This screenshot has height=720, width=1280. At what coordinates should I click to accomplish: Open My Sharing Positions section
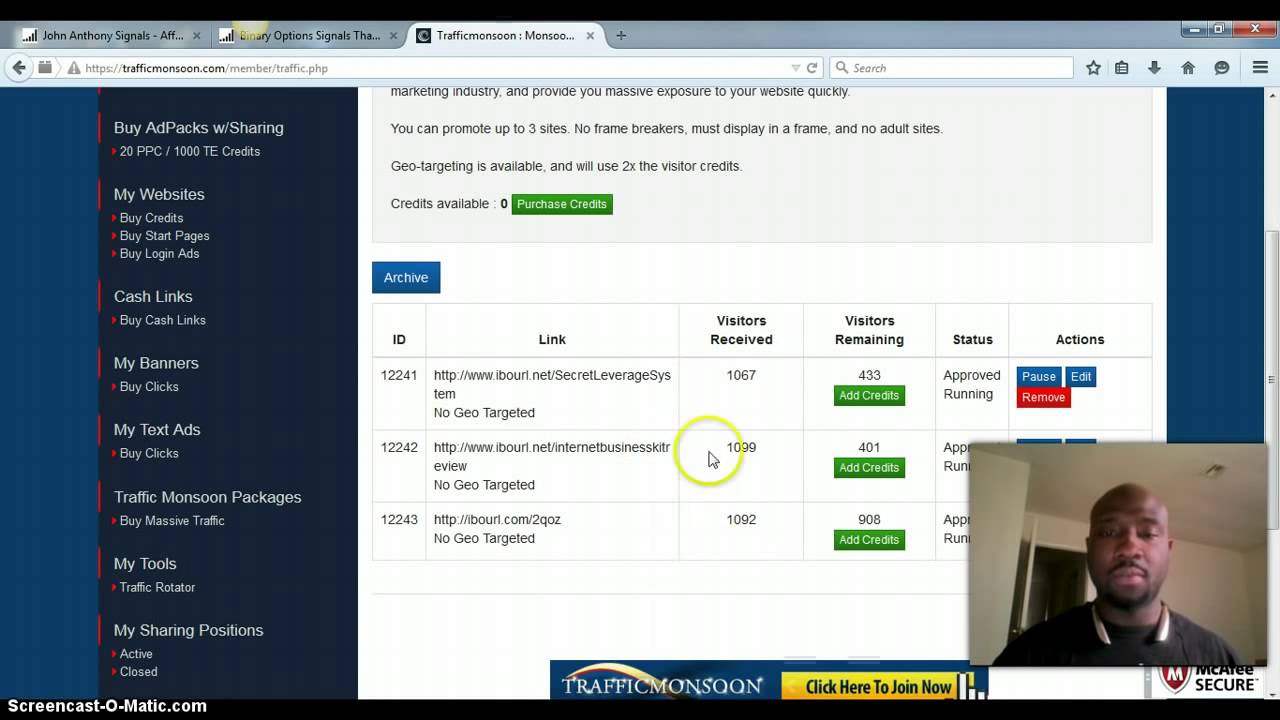tap(188, 630)
